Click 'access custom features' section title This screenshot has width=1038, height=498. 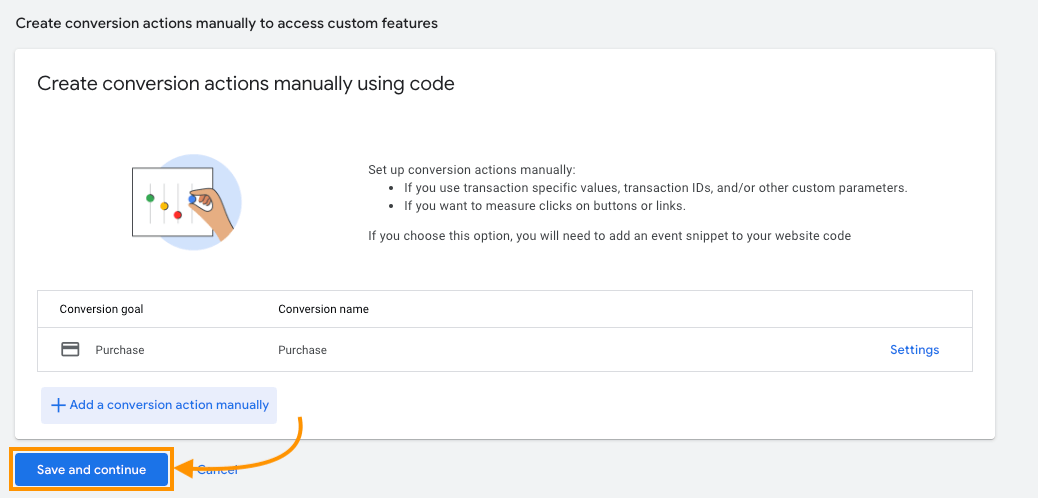click(x=226, y=23)
